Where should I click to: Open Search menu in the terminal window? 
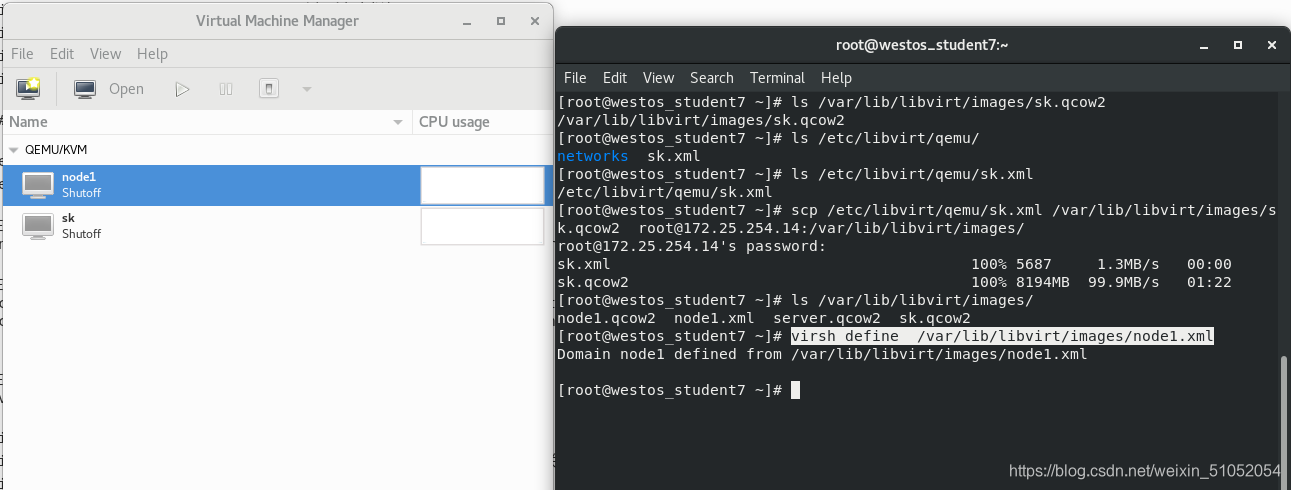712,78
